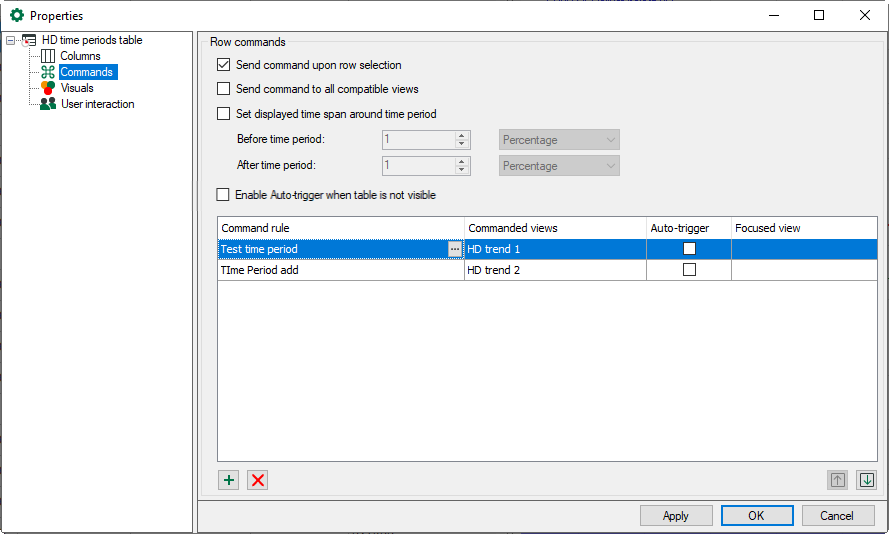This screenshot has height=534, width=889.
Task: Click the green plus add-row icon
Action: pyautogui.click(x=229, y=480)
